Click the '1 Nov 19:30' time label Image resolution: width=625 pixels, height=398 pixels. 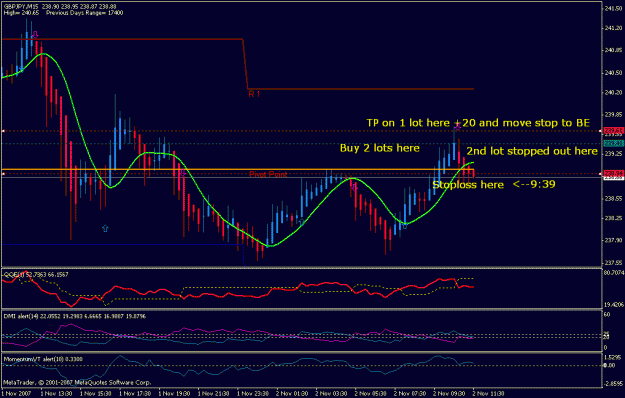(174, 394)
